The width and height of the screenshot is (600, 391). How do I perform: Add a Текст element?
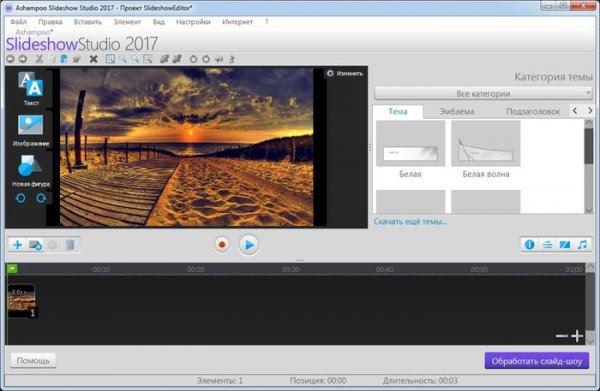click(31, 89)
